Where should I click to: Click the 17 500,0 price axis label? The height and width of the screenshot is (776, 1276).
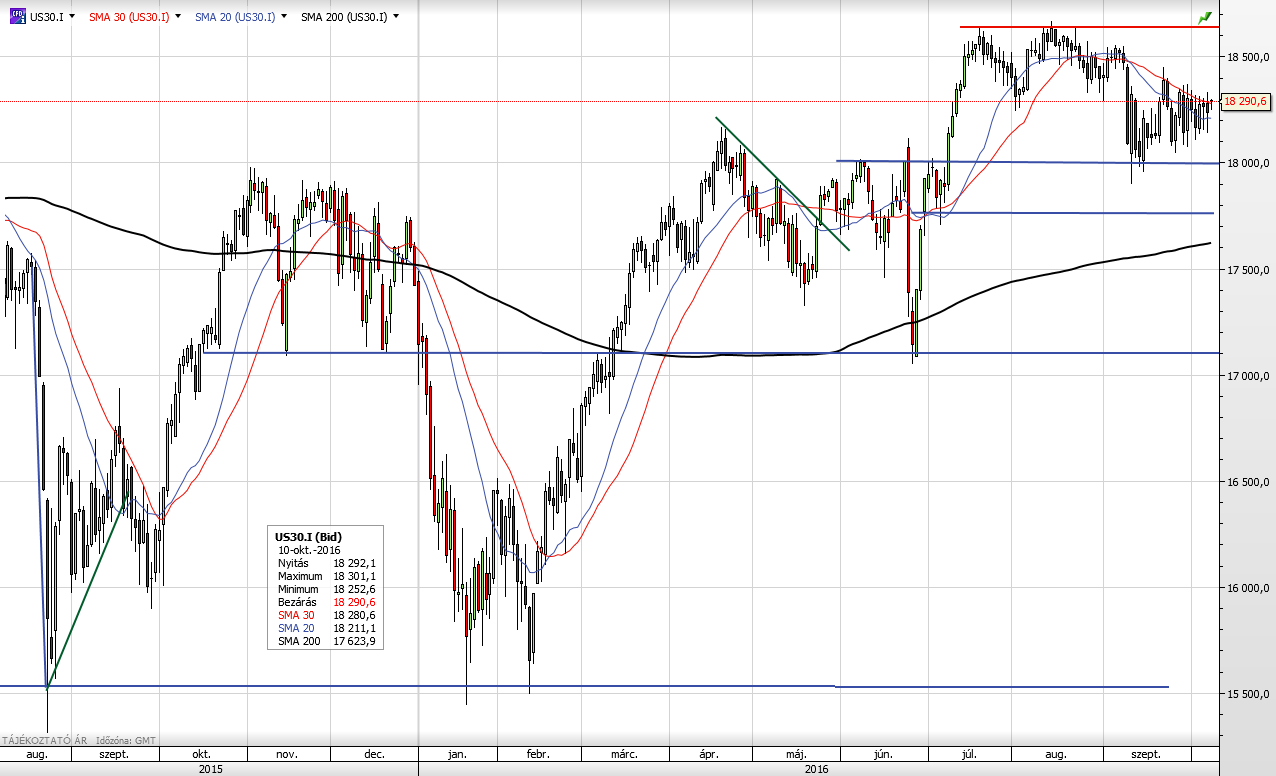[1247, 270]
